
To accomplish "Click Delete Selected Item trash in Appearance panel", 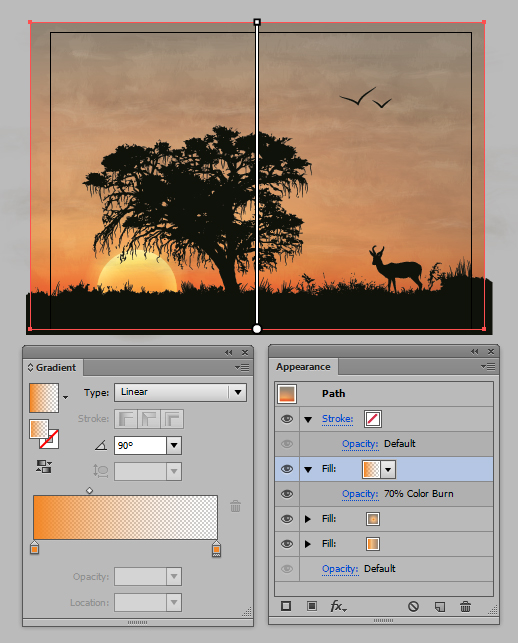I will (465, 606).
